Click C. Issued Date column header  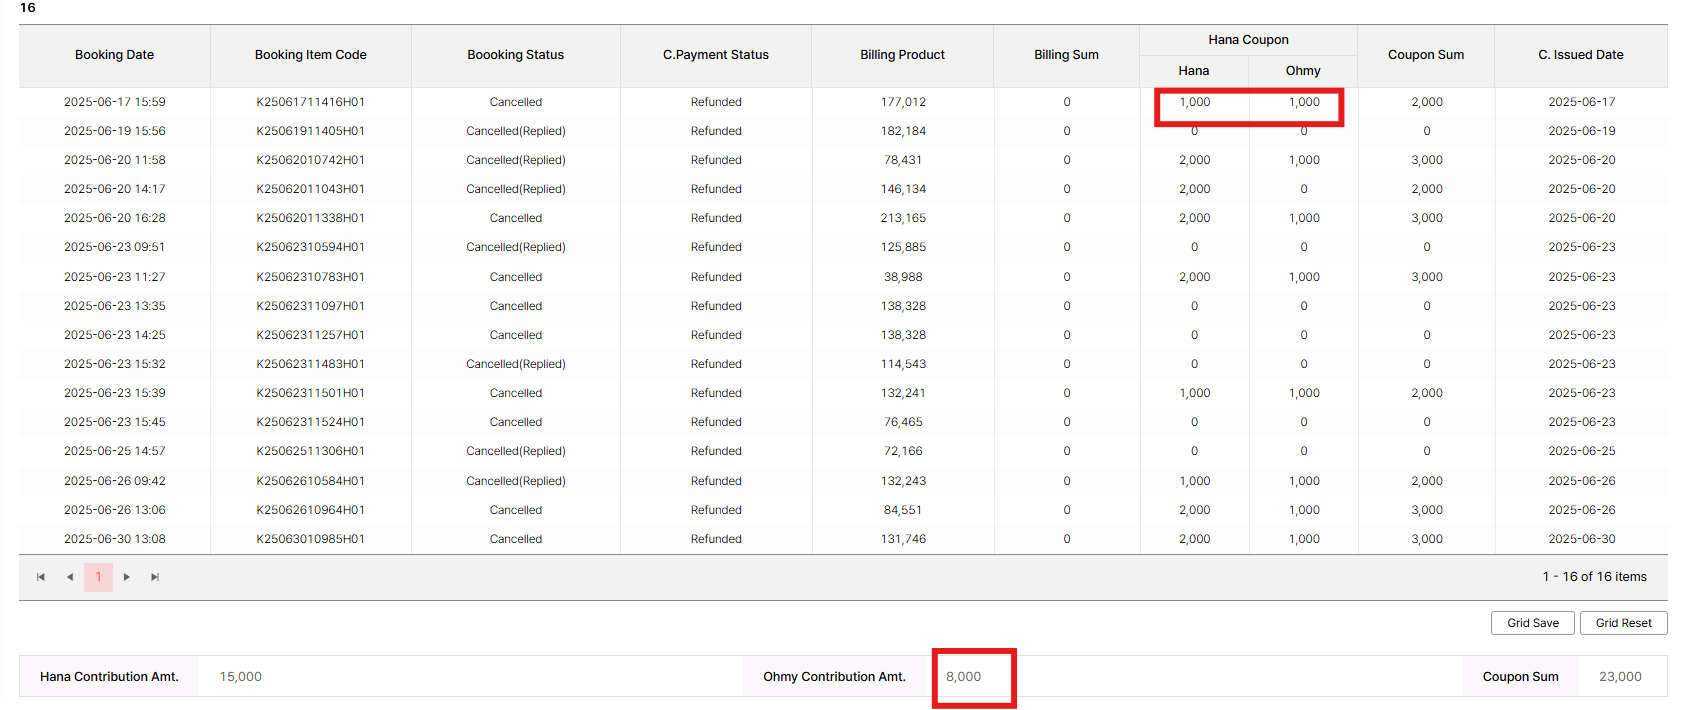click(1580, 55)
